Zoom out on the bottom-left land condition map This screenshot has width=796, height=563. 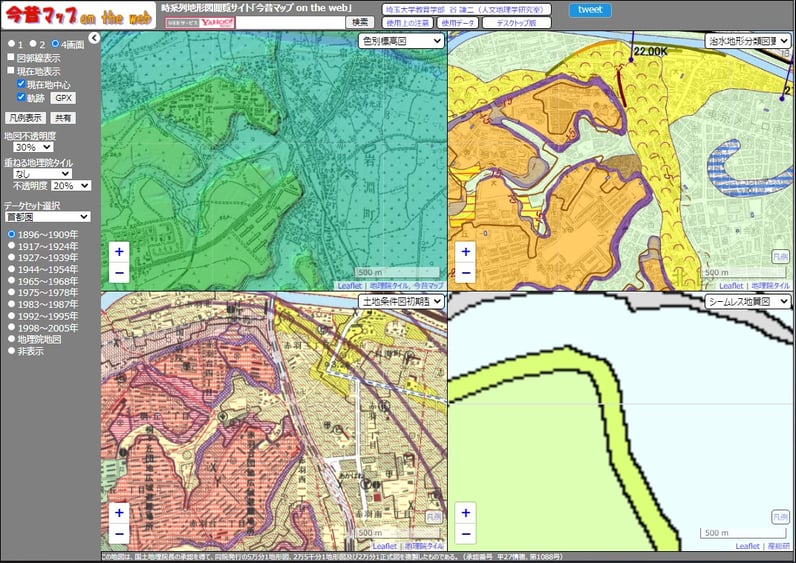point(119,534)
